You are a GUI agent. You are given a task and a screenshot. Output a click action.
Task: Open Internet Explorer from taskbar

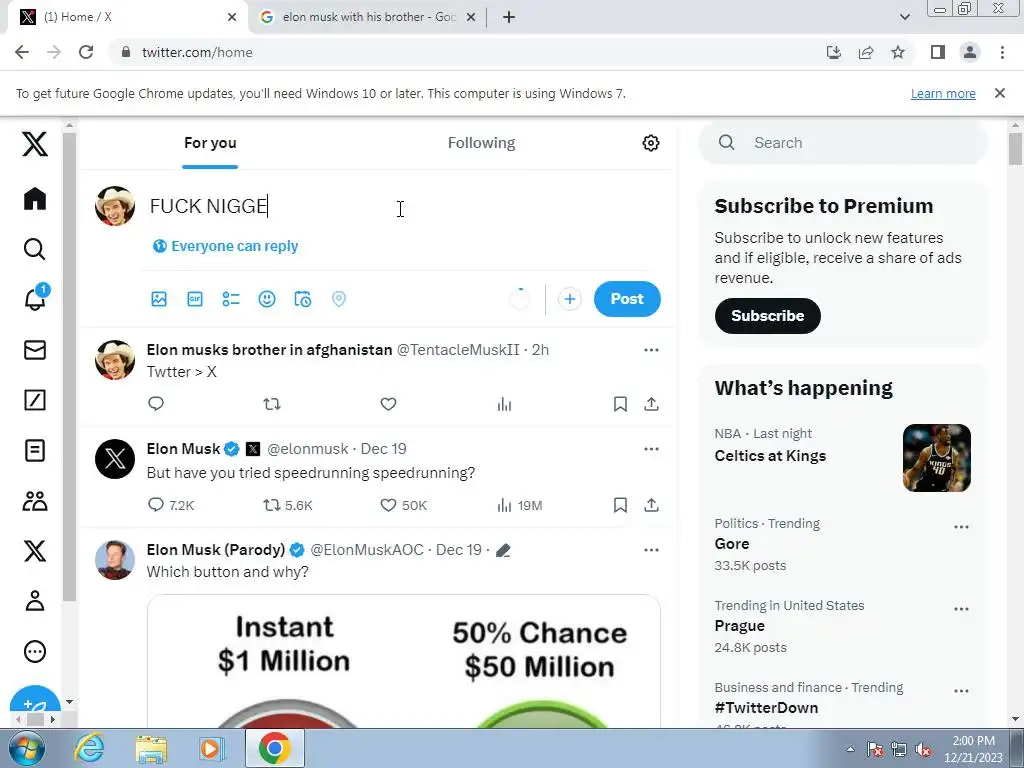click(89, 749)
